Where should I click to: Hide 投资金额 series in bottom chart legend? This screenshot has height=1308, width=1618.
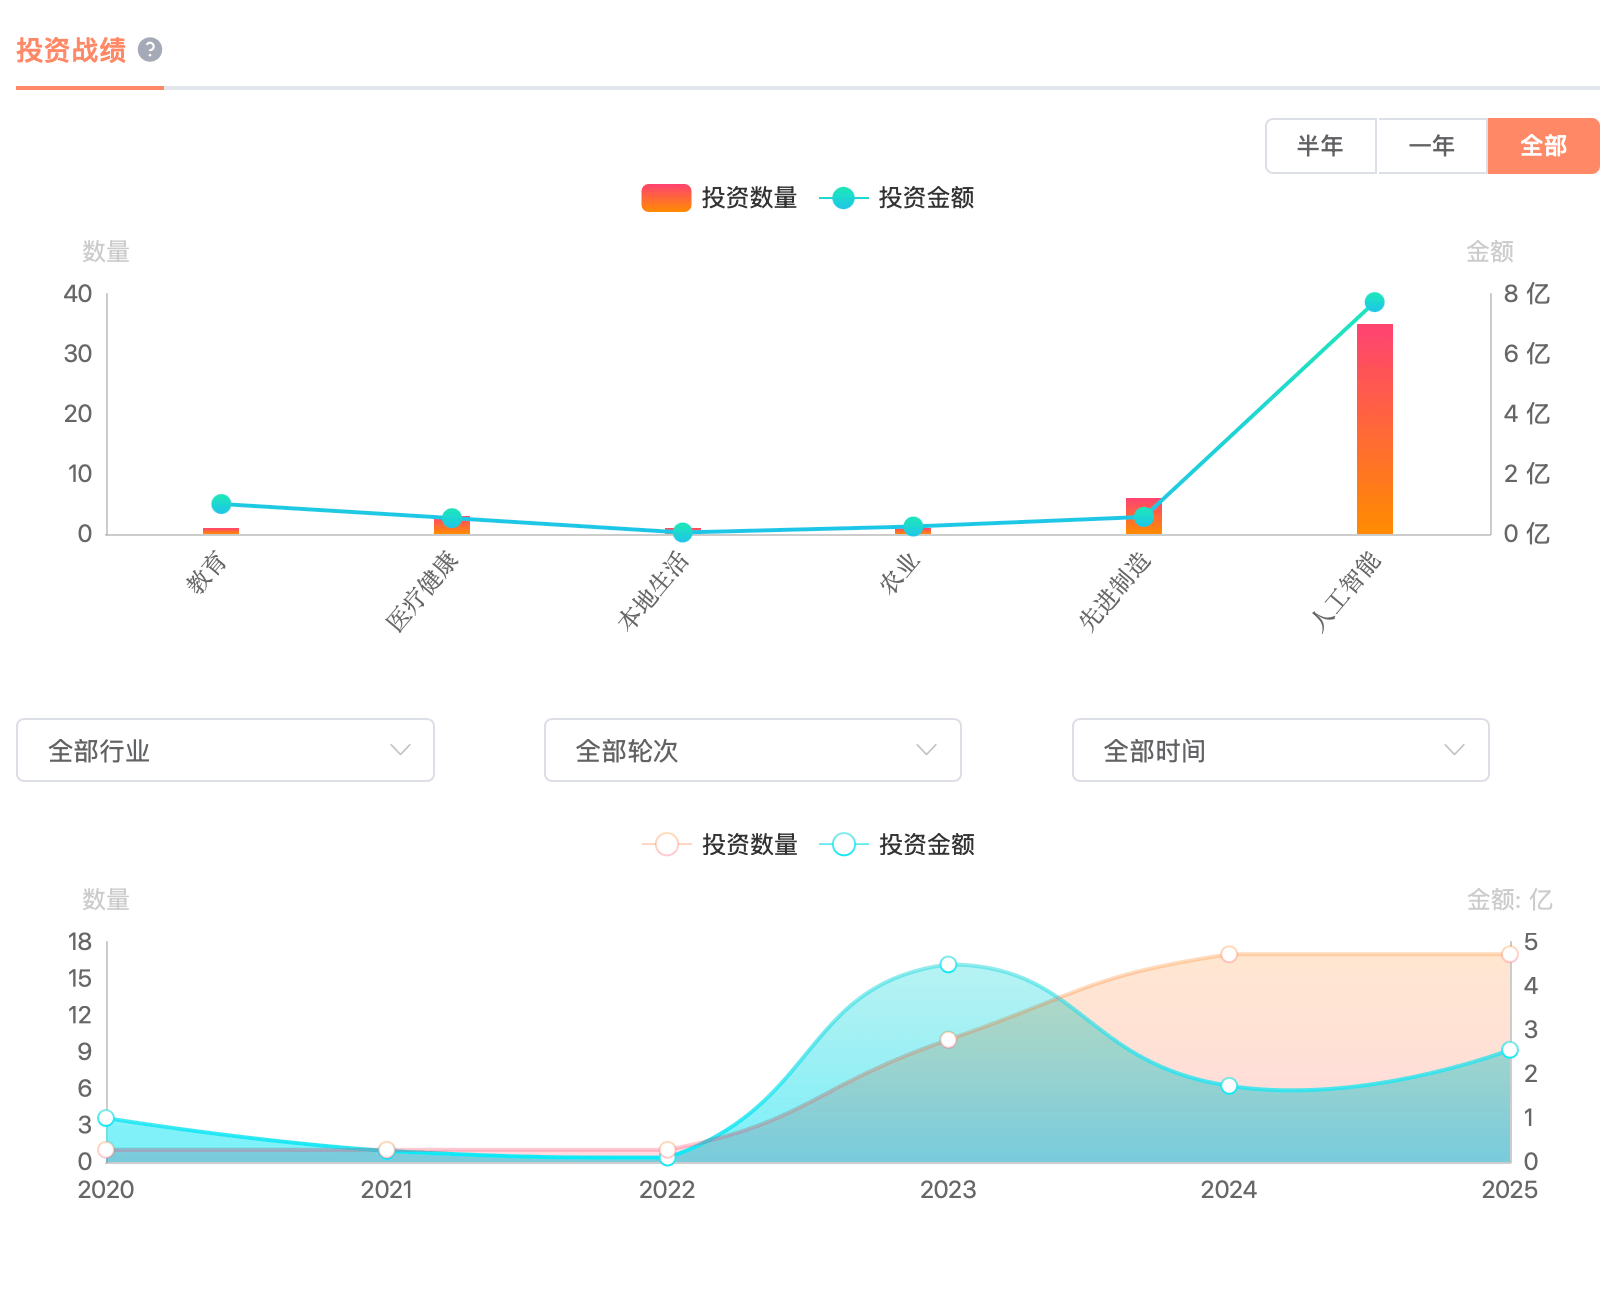897,845
